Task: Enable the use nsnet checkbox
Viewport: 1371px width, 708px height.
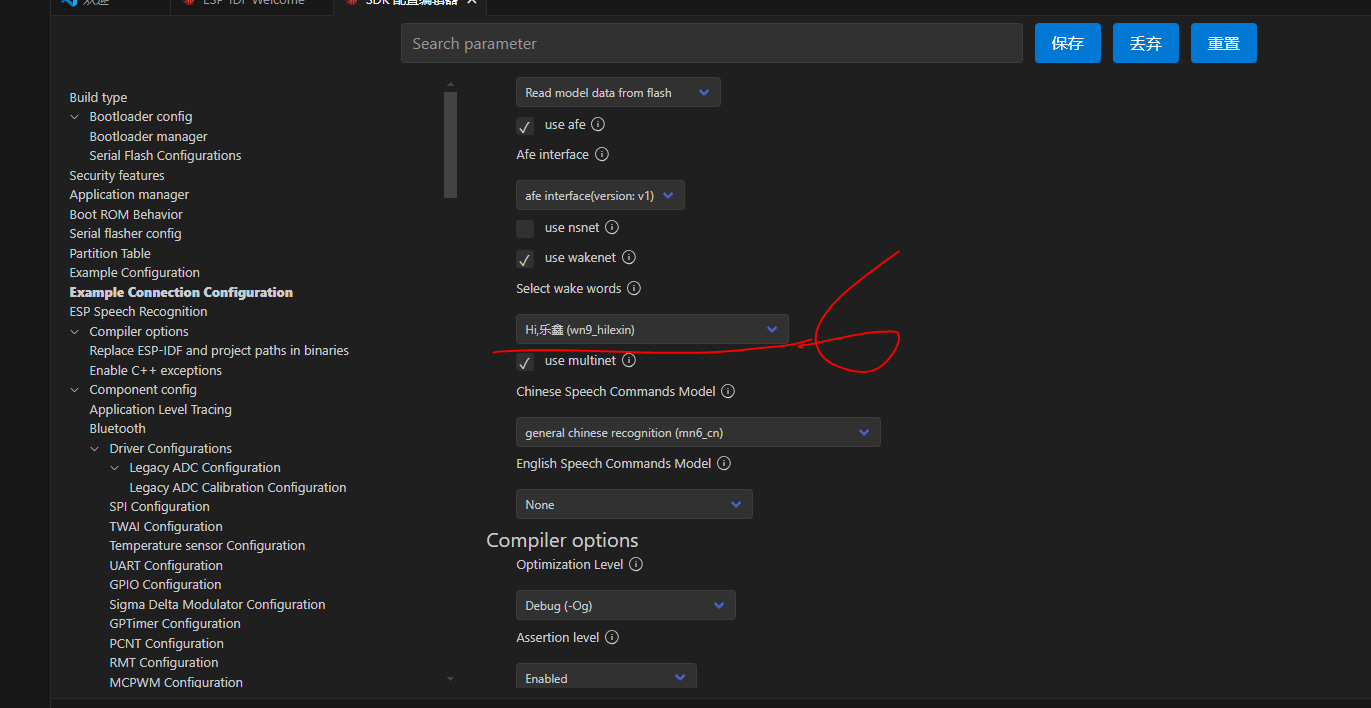Action: pyautogui.click(x=525, y=228)
